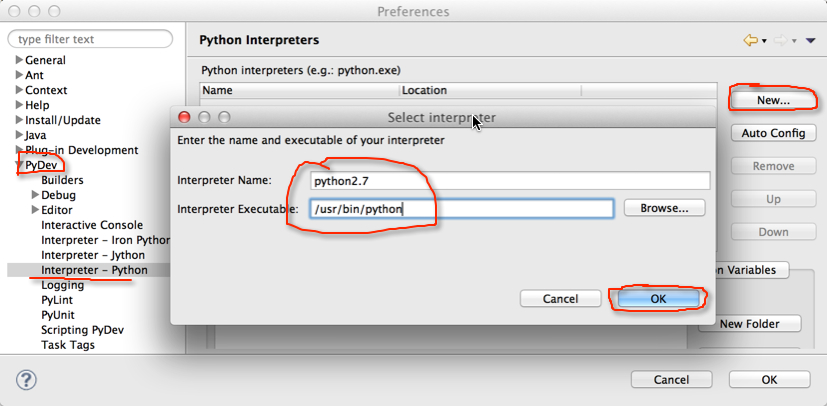Click the forward navigation arrow icon
Image resolution: width=827 pixels, height=406 pixels.
[781, 41]
